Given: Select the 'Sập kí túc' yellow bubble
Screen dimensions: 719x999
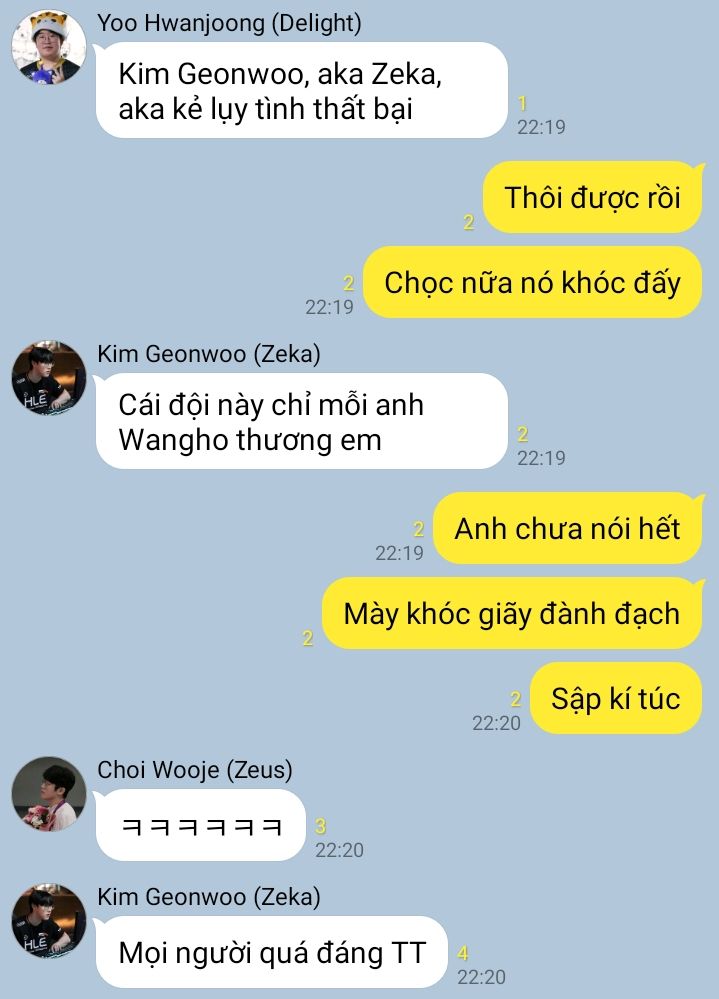Looking at the screenshot, I should [616, 698].
